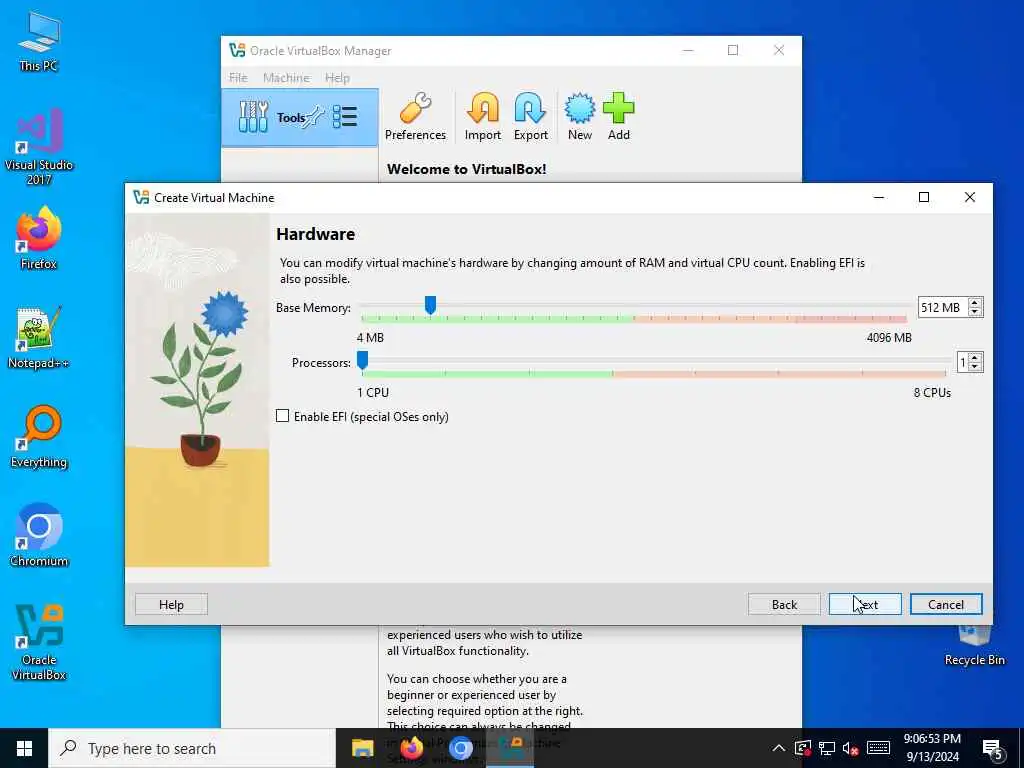Image resolution: width=1024 pixels, height=768 pixels.
Task: Open Preferences in VirtualBox Manager toolbar
Action: click(x=415, y=117)
